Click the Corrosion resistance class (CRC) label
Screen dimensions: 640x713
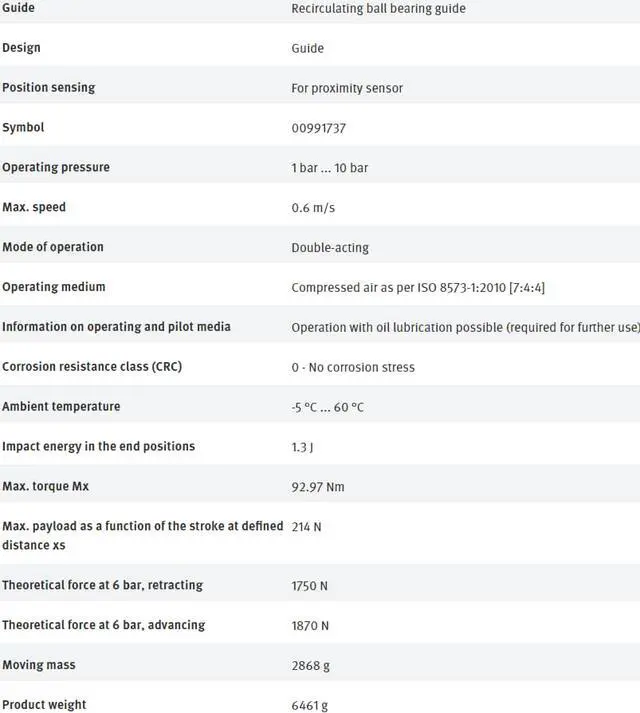92,366
